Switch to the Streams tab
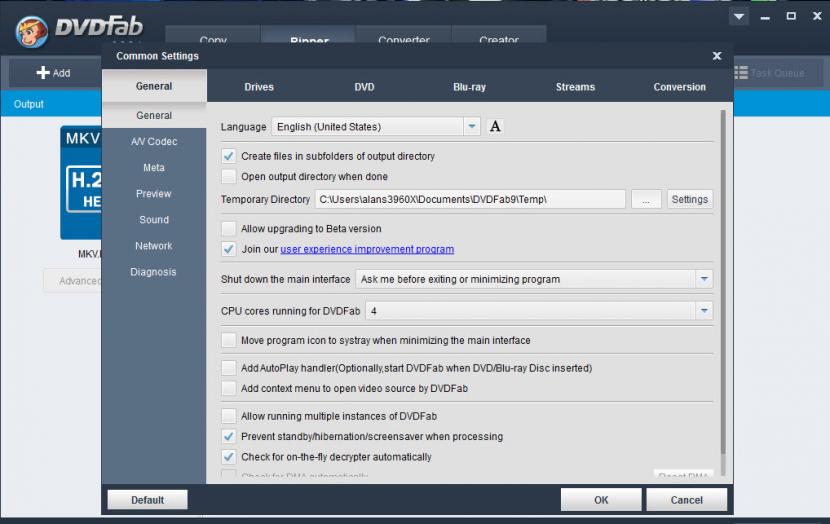This screenshot has height=524, width=830. 575,87
